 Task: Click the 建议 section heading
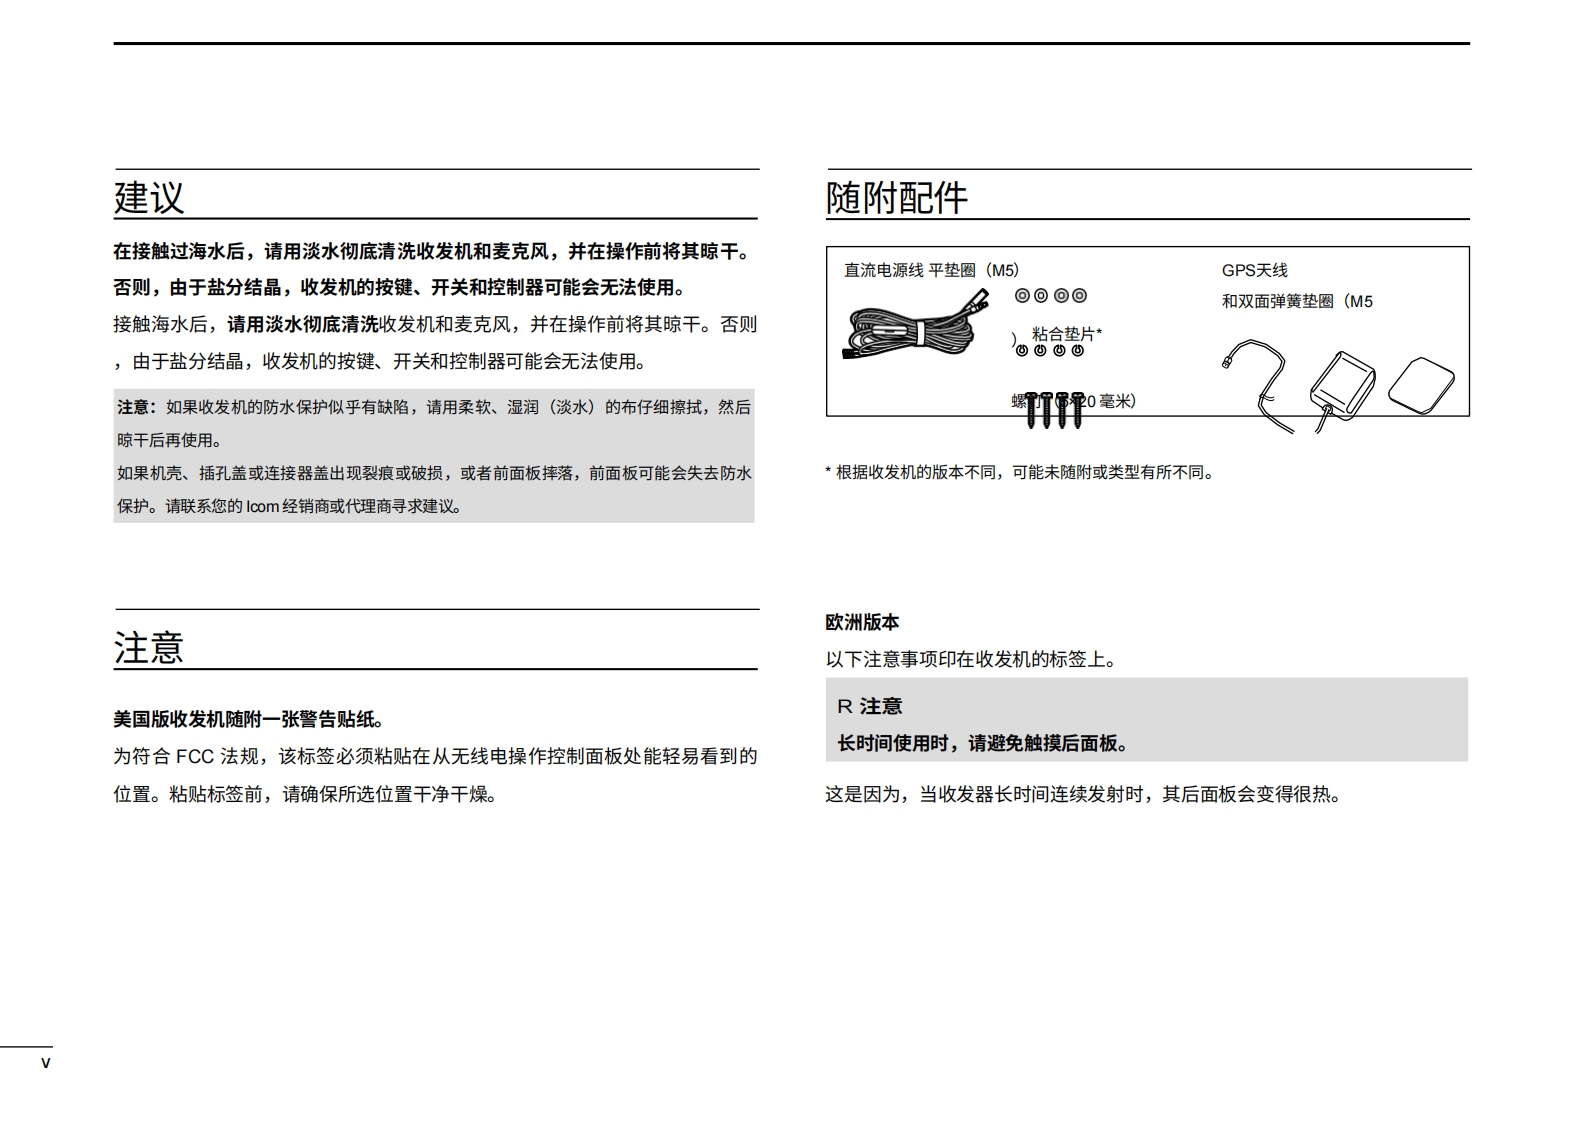pyautogui.click(x=149, y=197)
